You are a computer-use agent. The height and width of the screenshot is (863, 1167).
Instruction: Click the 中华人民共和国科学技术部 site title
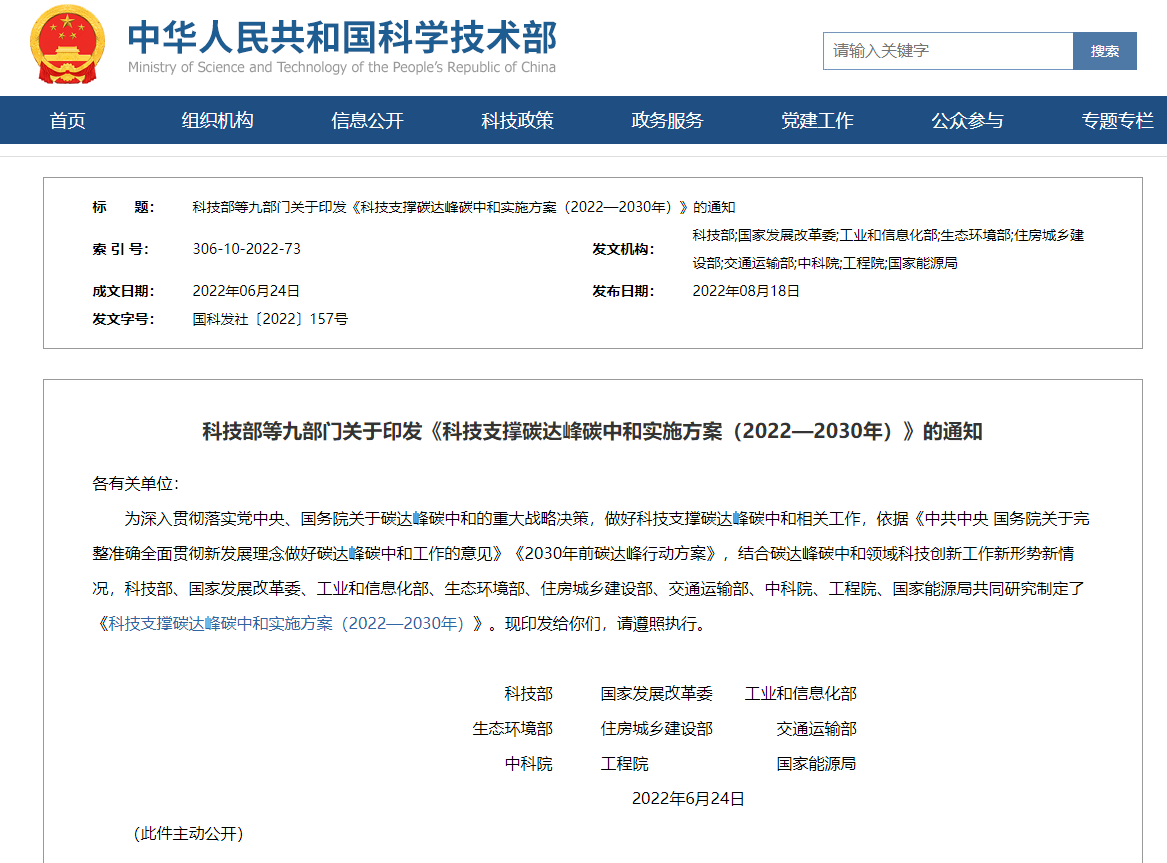[342, 37]
